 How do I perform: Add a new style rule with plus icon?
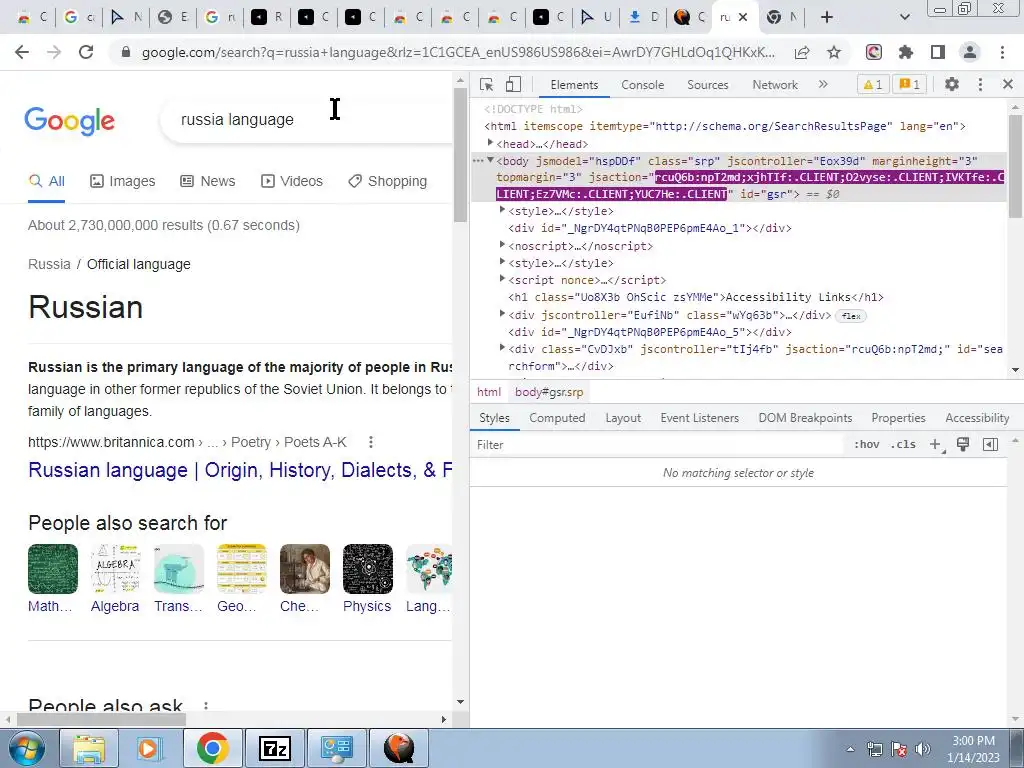[935, 445]
